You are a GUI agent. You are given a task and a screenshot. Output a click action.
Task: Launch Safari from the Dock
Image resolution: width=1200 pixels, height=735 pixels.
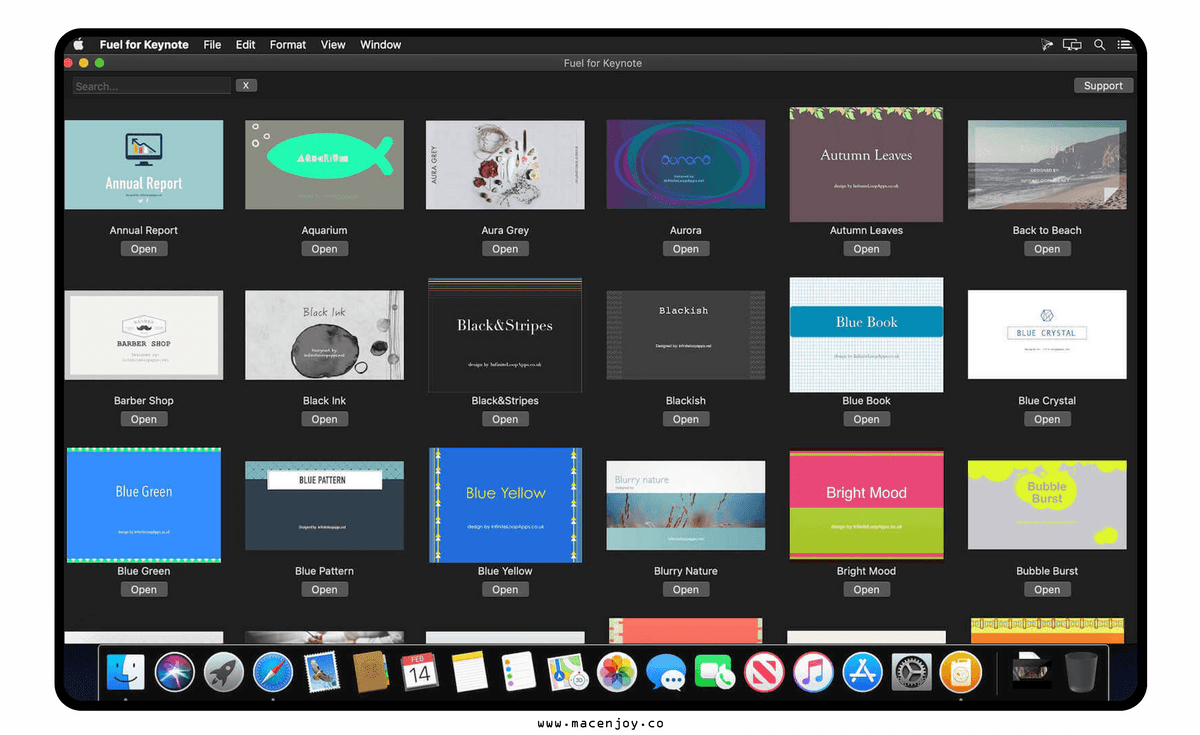272,672
